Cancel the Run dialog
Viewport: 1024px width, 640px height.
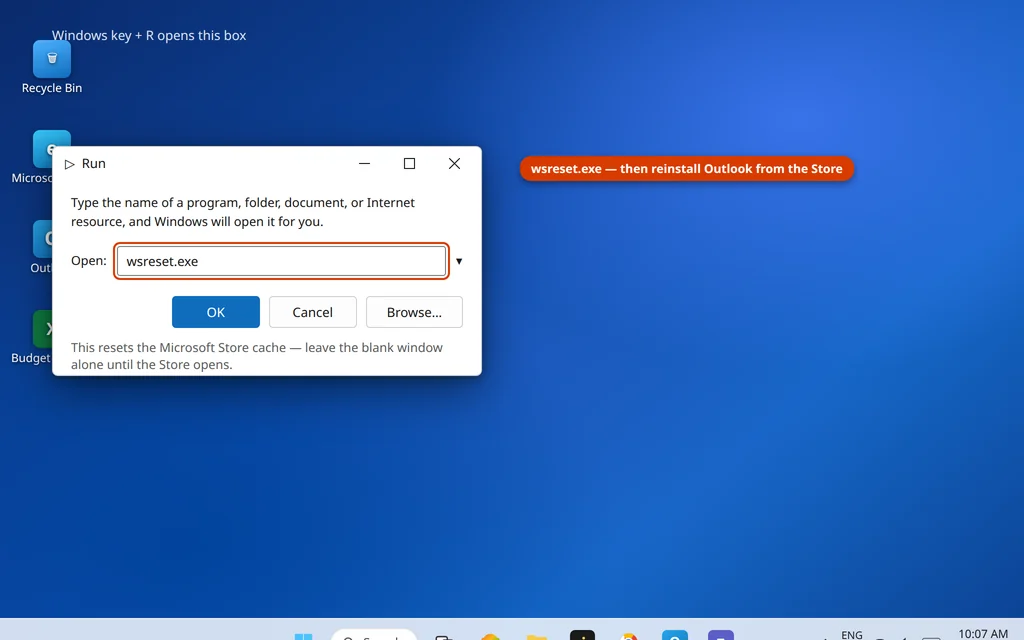[x=313, y=312]
